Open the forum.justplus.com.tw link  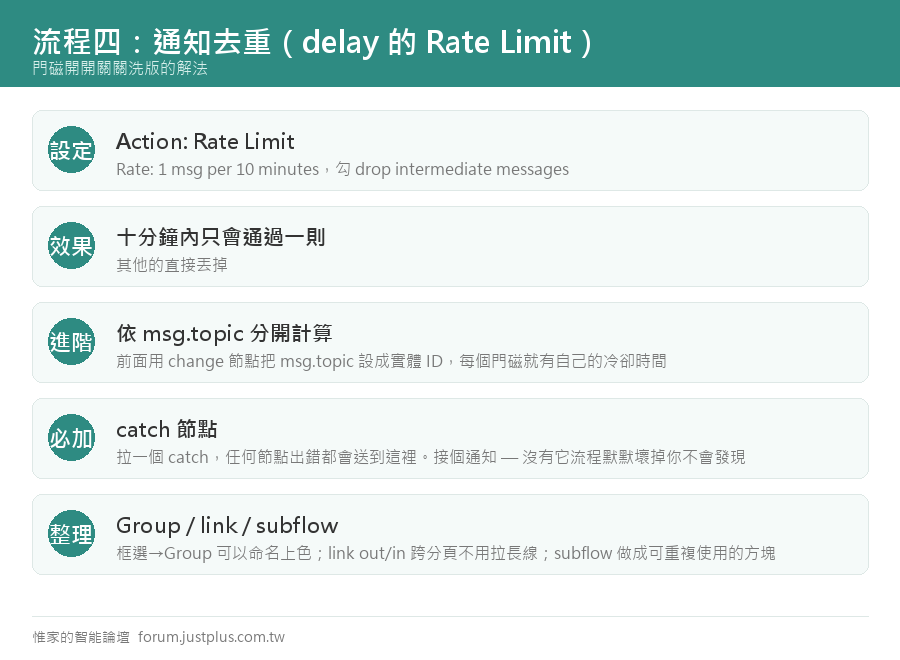pos(211,637)
